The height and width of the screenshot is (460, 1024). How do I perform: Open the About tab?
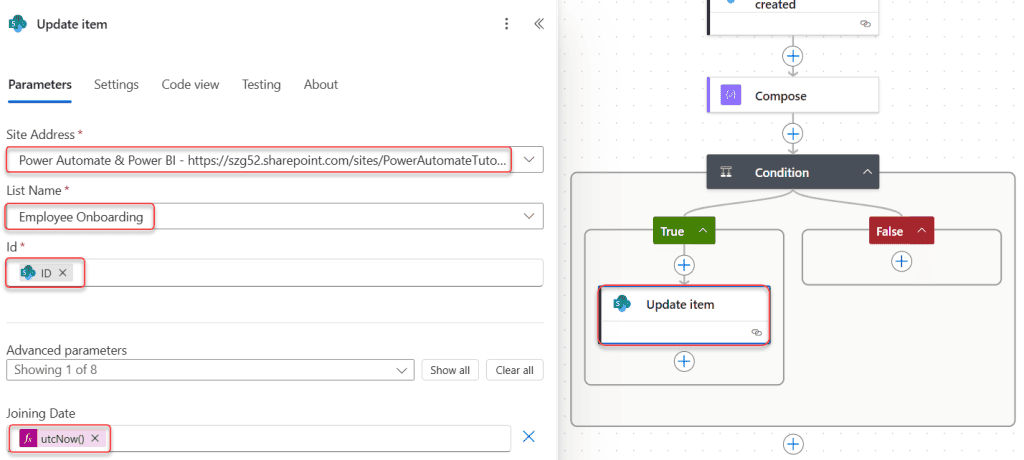321,84
